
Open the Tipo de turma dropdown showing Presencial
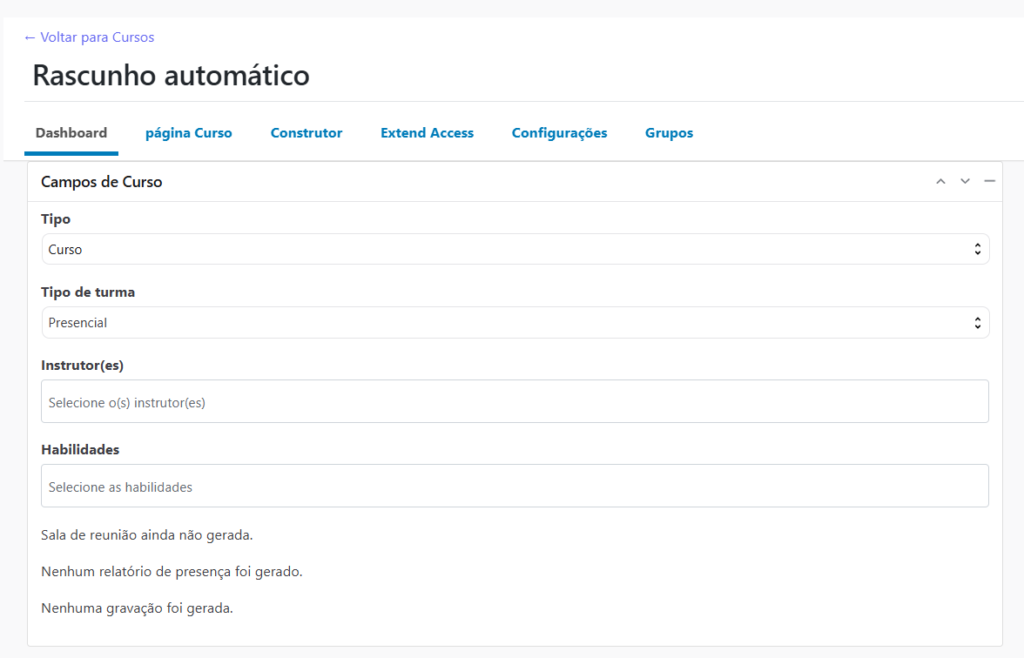tap(515, 323)
